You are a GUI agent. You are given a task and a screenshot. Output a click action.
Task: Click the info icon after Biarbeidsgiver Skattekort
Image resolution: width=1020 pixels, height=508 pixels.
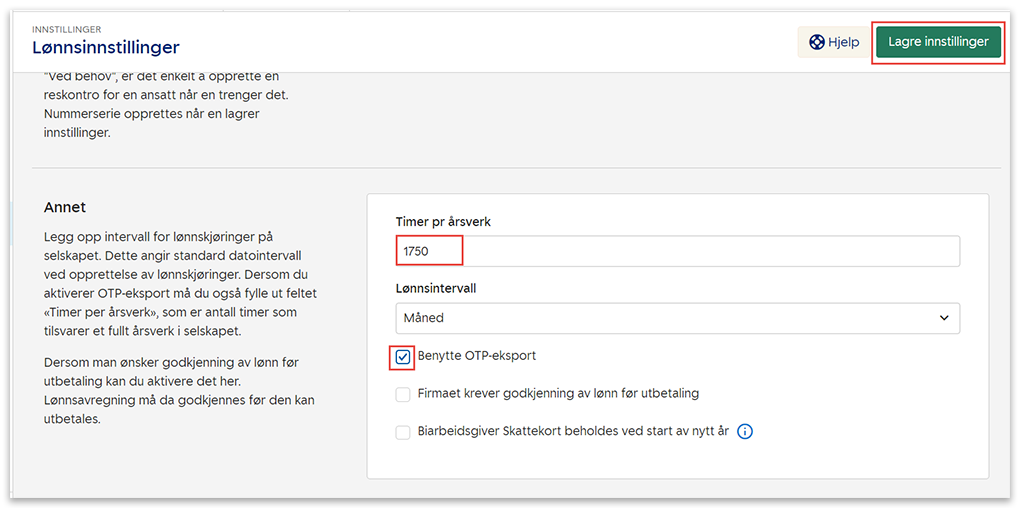pyautogui.click(x=744, y=432)
